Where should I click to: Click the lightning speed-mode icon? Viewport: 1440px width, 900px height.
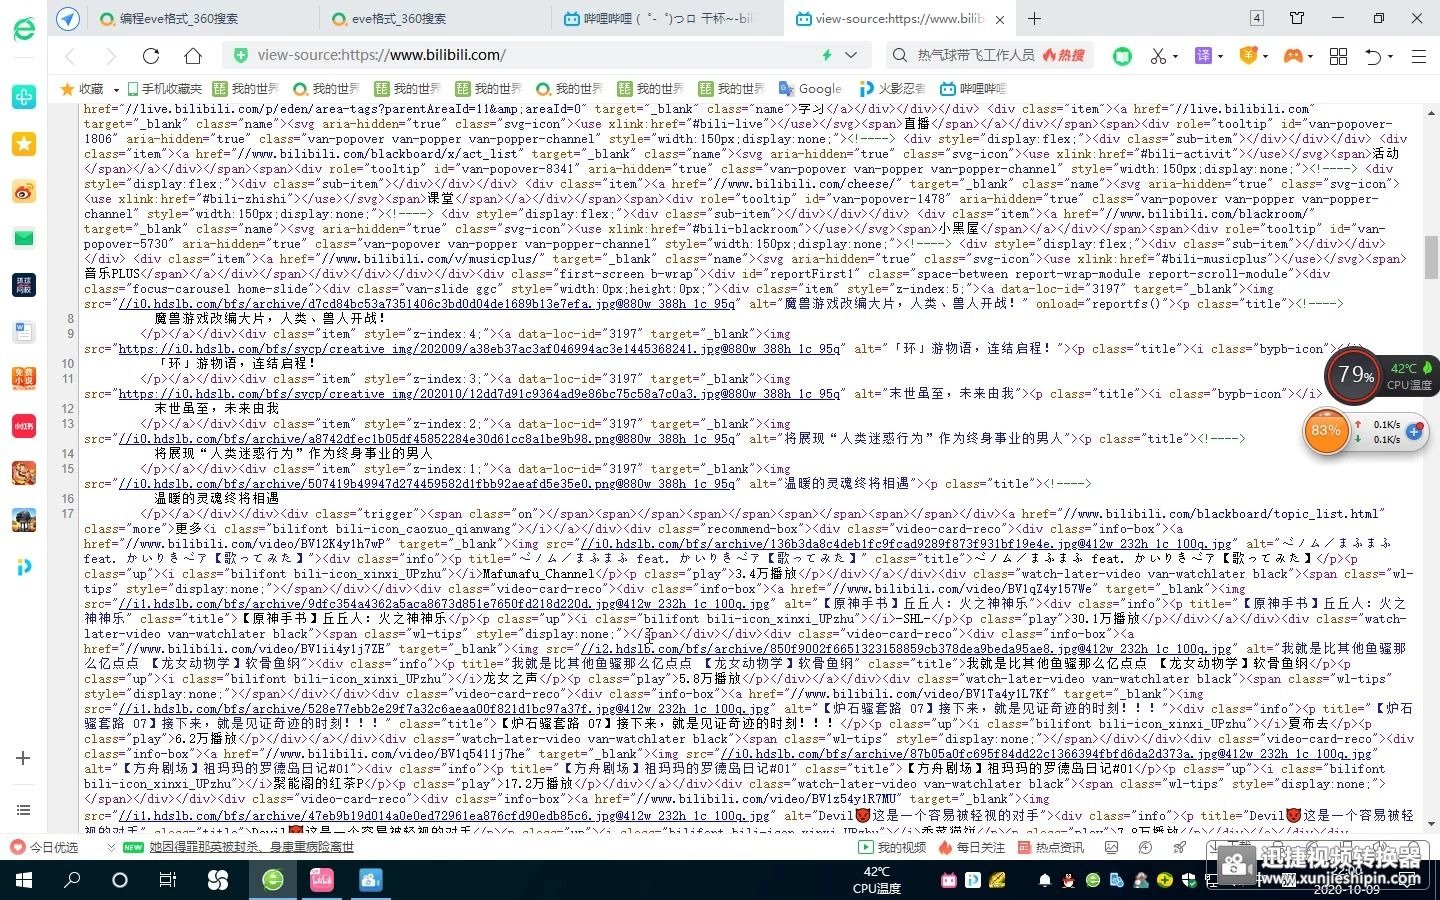[827, 55]
